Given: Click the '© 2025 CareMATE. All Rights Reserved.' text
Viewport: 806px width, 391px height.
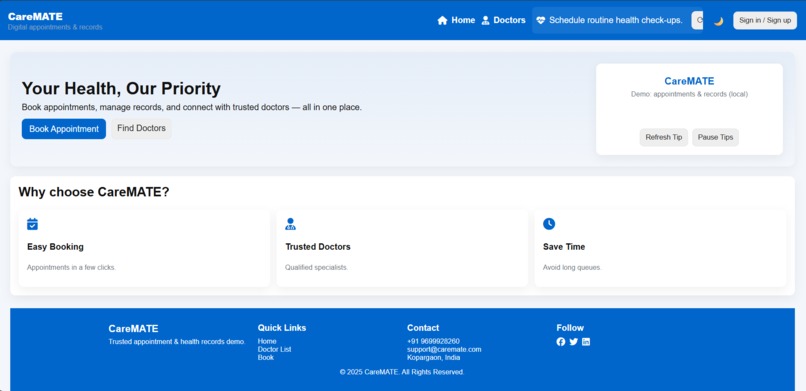Looking at the screenshot, I should point(402,372).
